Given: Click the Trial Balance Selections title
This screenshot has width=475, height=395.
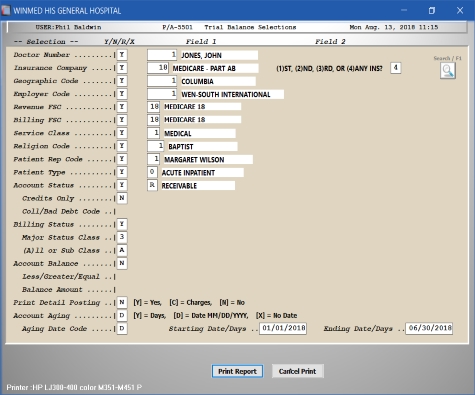Looking at the screenshot, I should 250,27.
